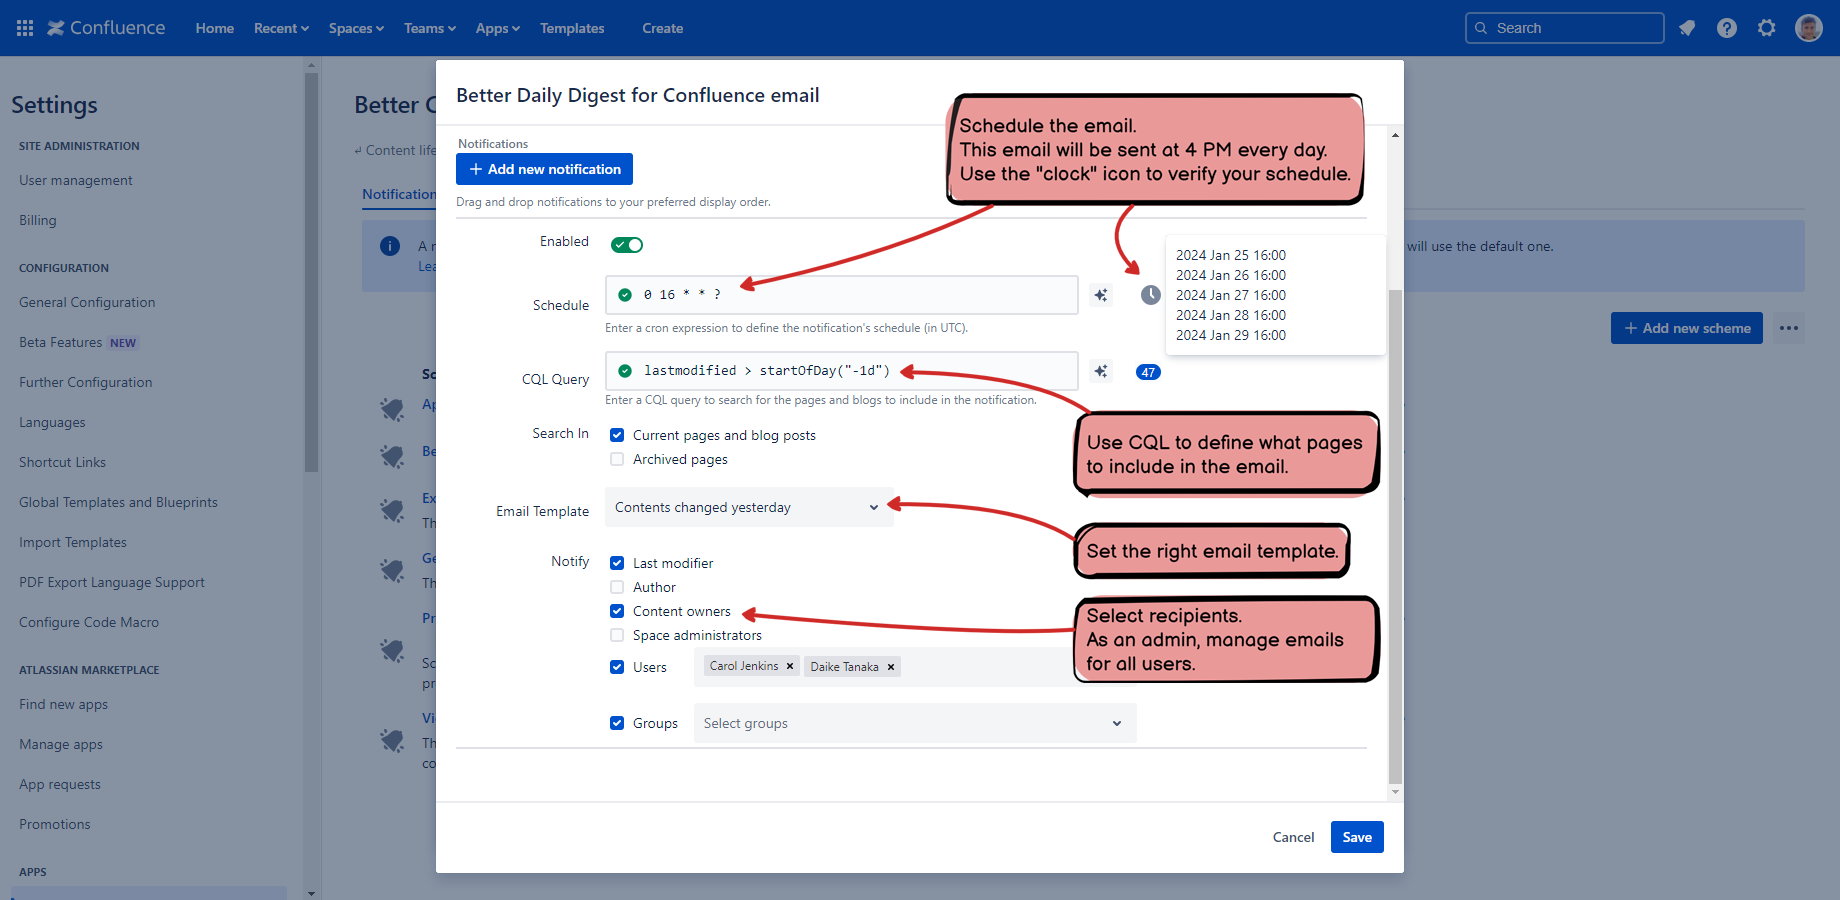Click the Save button
The image size is (1840, 900).
(x=1356, y=837)
